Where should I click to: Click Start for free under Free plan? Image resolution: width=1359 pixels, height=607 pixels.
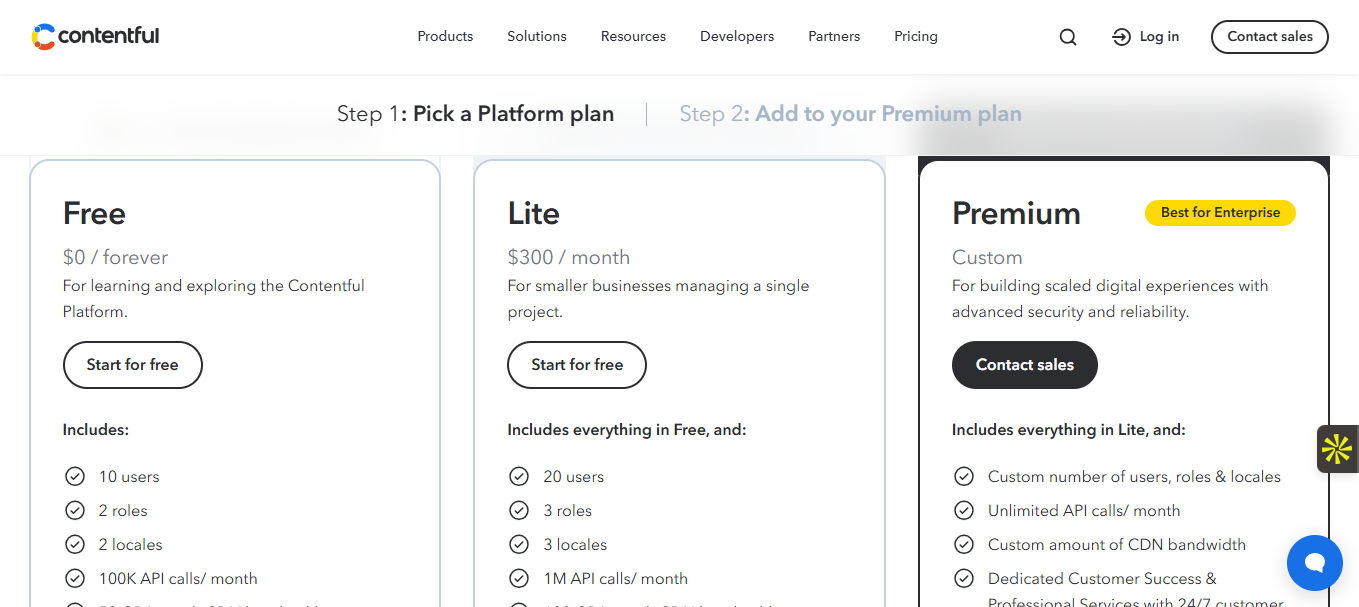tap(133, 365)
